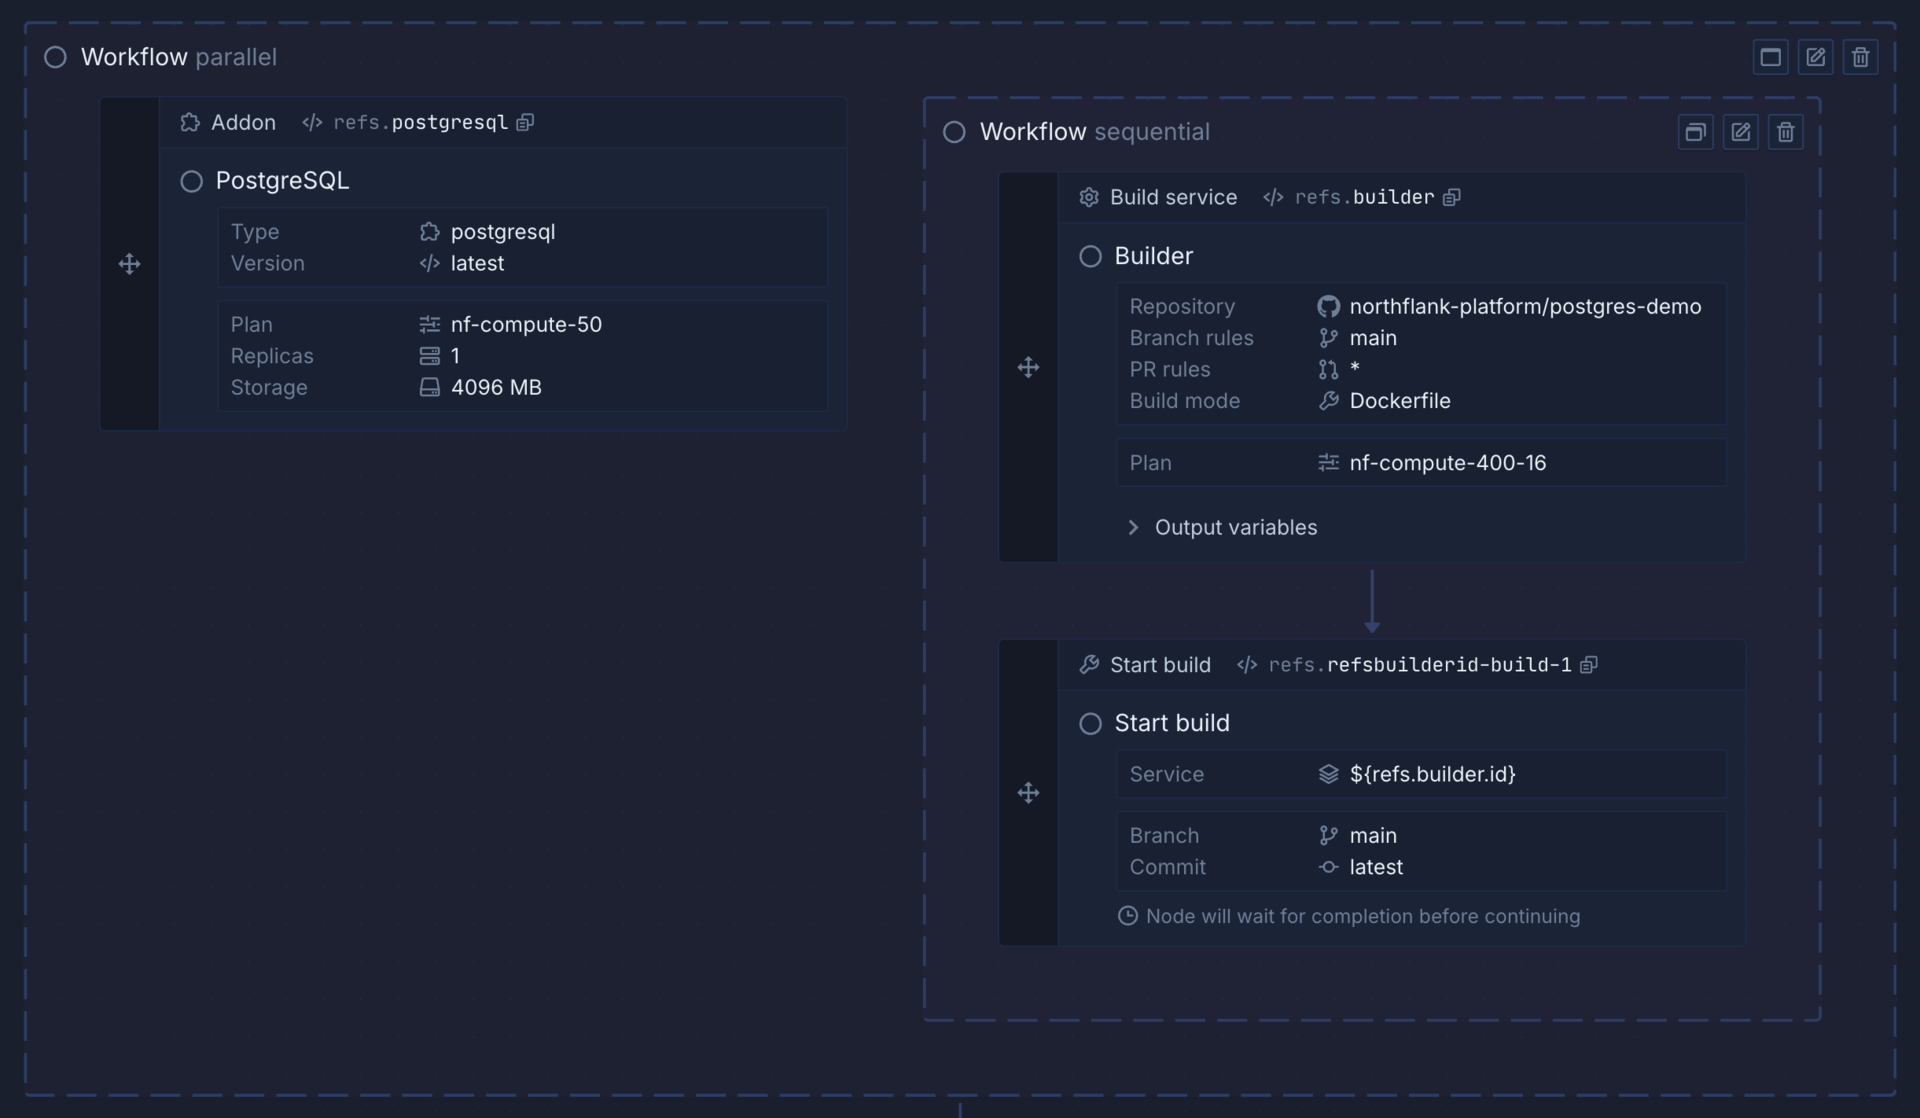
Task: Grab the move handle of the Addon node
Action: click(x=129, y=264)
